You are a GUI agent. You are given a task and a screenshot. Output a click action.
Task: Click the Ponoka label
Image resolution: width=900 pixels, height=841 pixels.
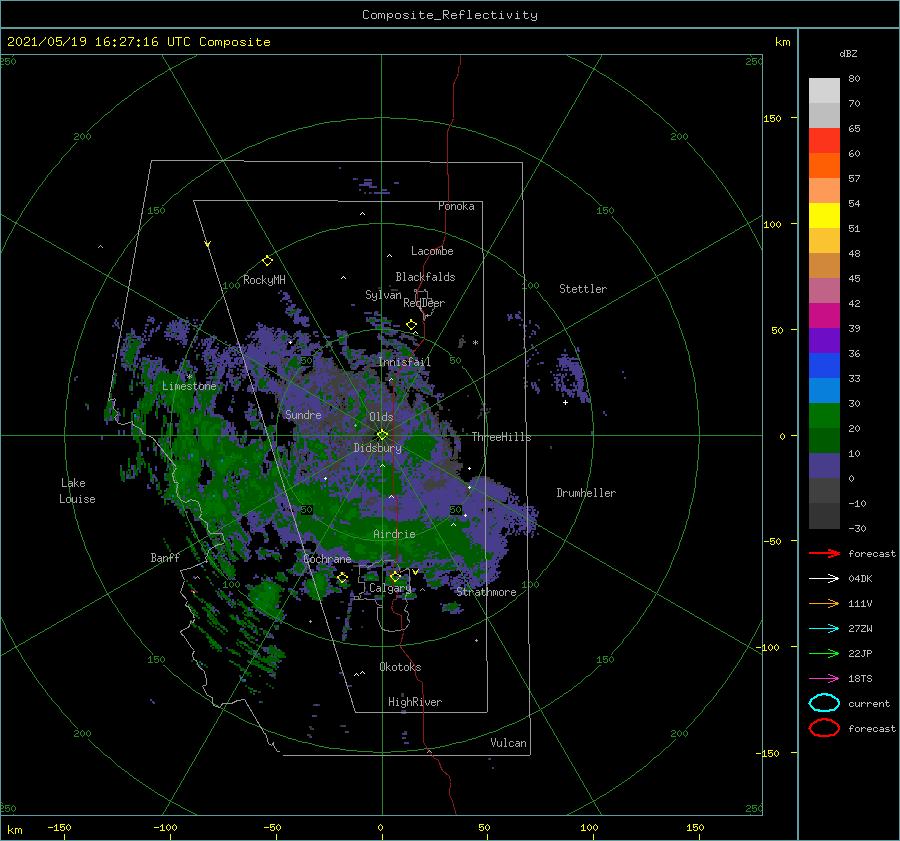[456, 206]
